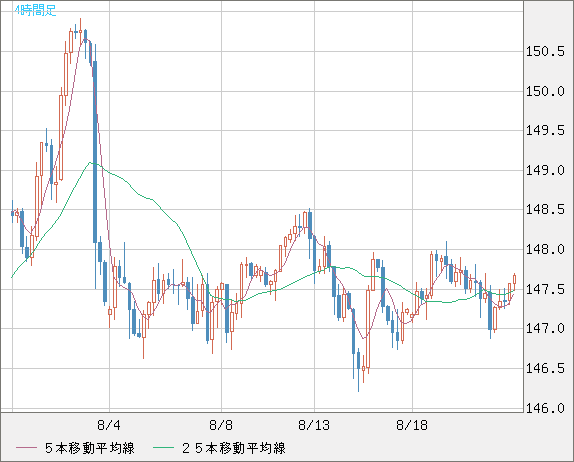This screenshot has width=574, height=462.
Task: Click the 146.0 price axis label
Action: (545, 407)
